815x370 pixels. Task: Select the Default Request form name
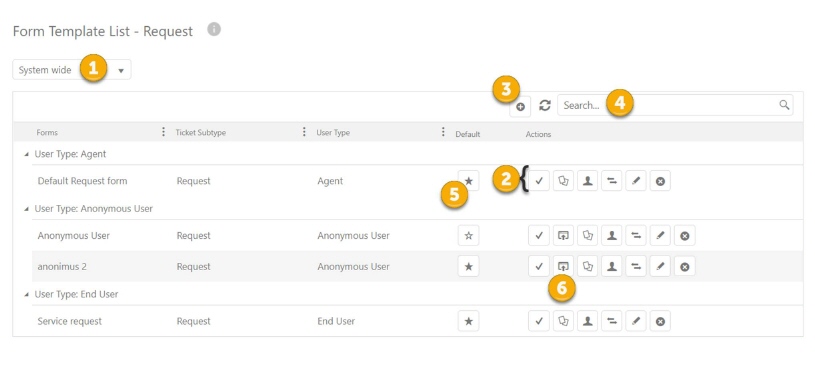click(82, 181)
